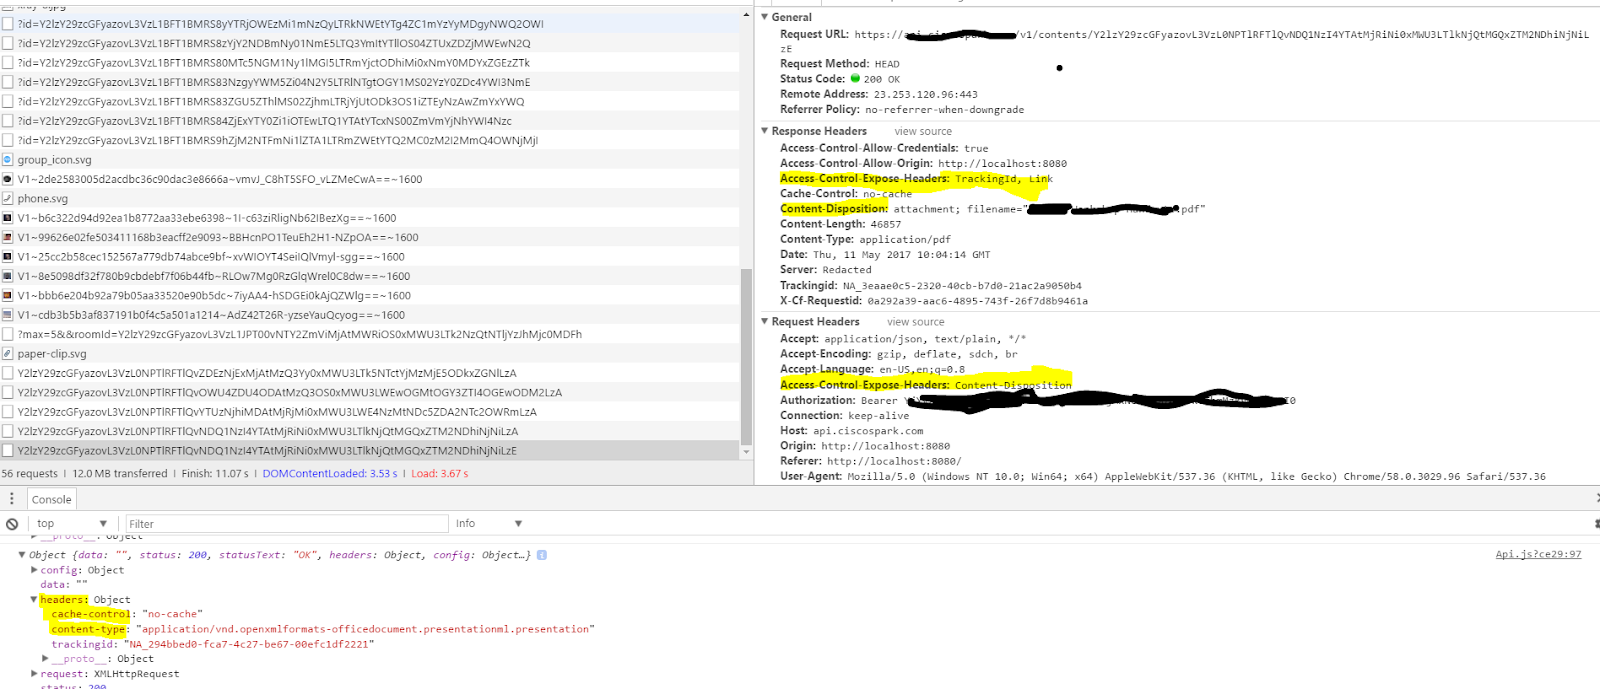Click document icon of ?id= request ending NWQ2OWI
The image size is (1600, 689).
point(8,24)
